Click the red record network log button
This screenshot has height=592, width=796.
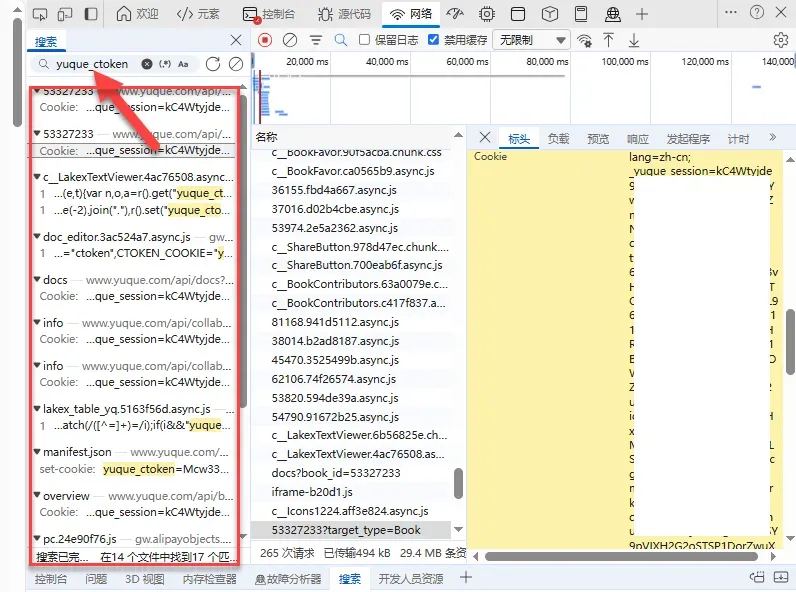[265, 40]
